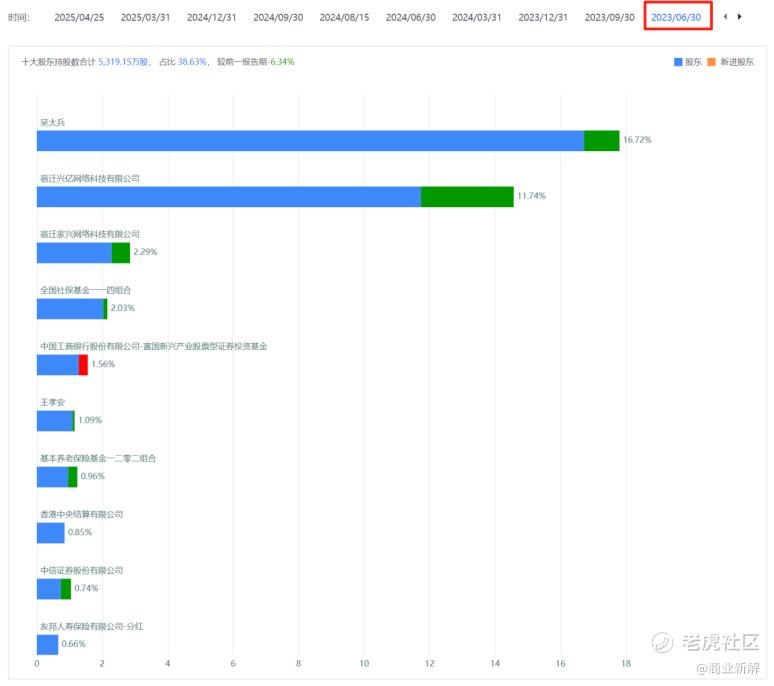
Task: Click the name 宿迁家兴网络科技有限公司
Action: pos(90,234)
